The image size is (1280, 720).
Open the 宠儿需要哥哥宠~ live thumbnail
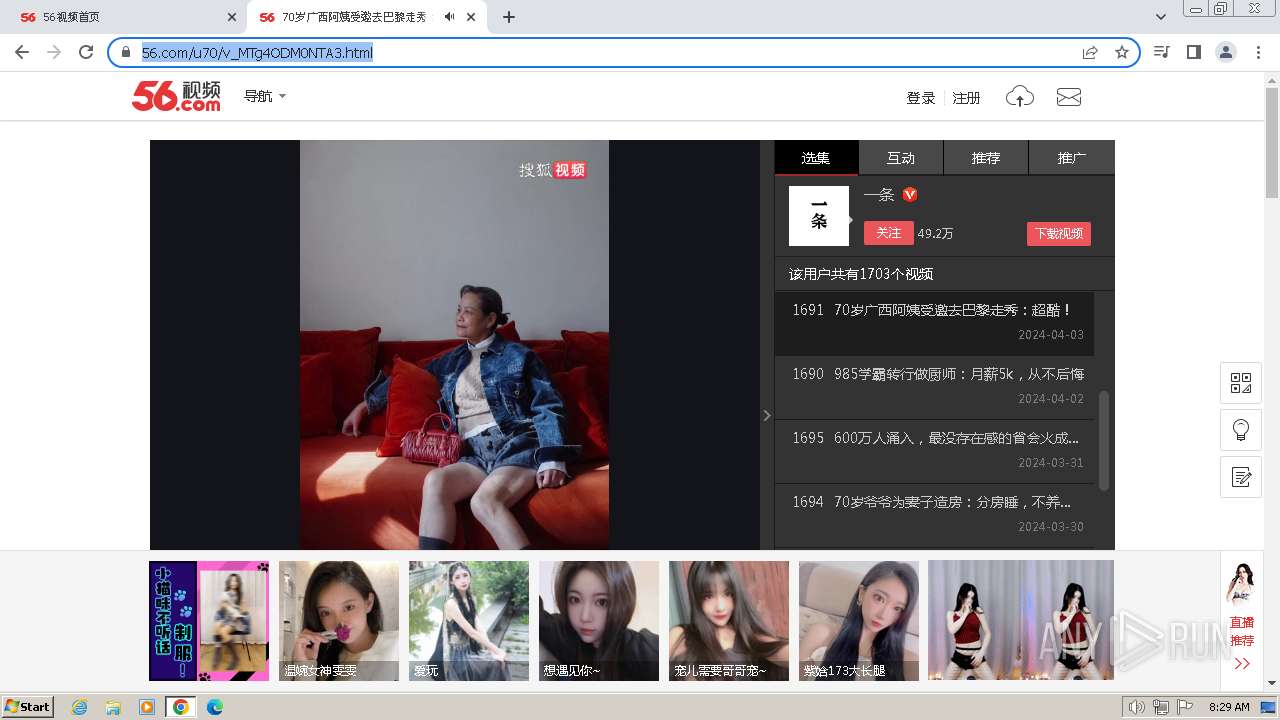click(729, 621)
